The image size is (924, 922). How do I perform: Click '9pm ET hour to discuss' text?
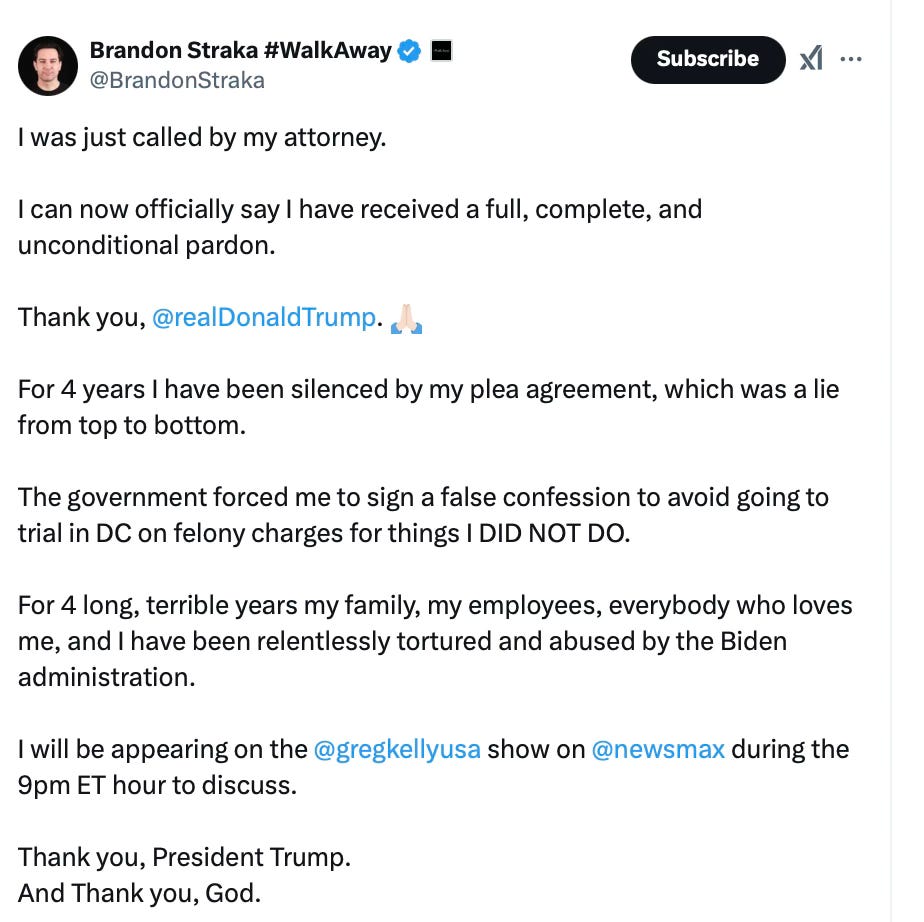(x=157, y=786)
